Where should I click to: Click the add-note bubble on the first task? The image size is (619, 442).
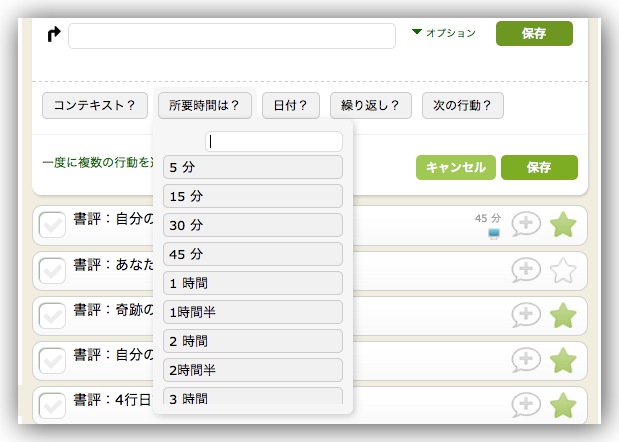click(526, 225)
